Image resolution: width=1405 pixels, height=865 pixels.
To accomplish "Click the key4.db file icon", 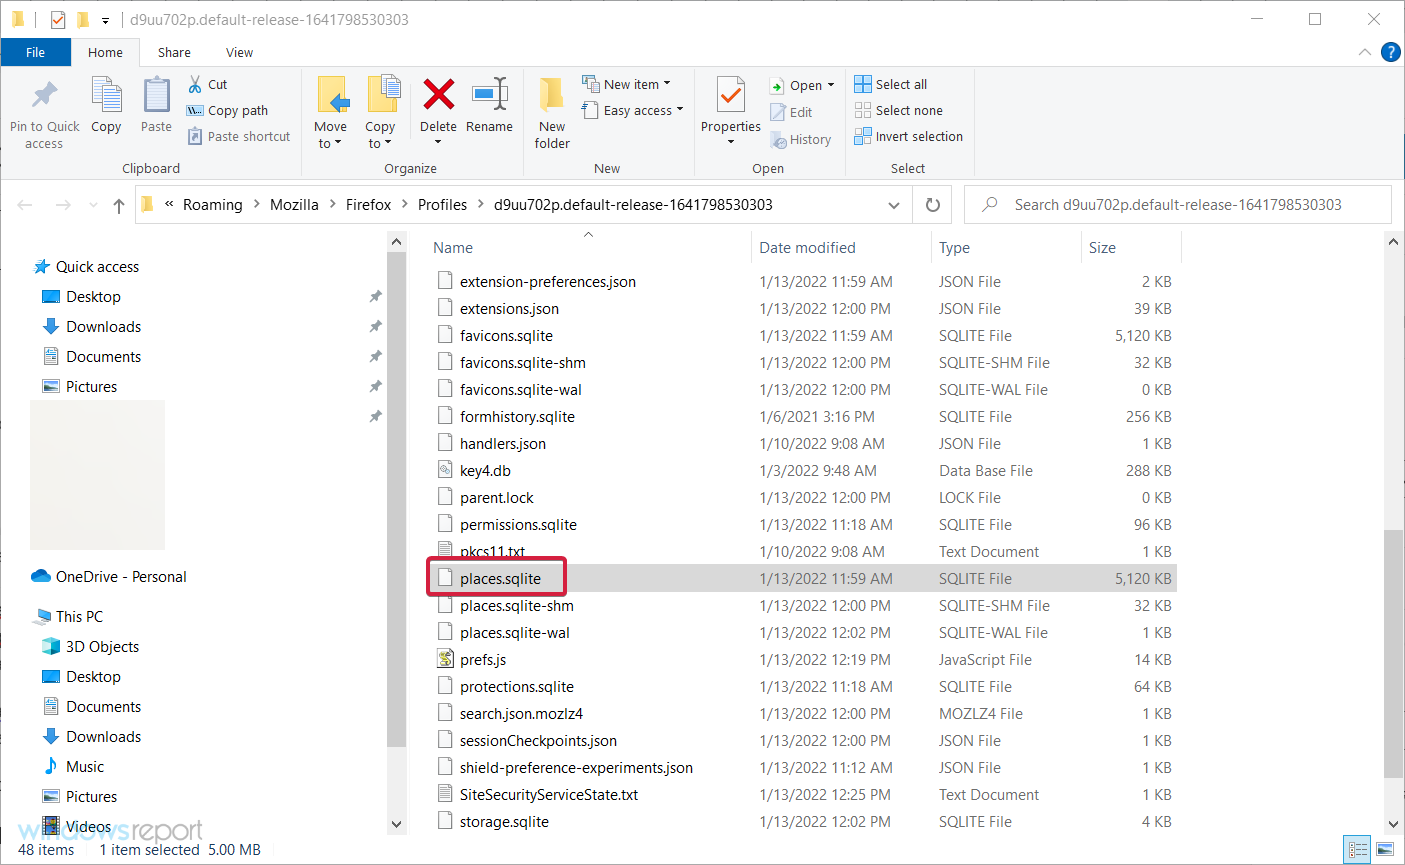I will point(446,470).
